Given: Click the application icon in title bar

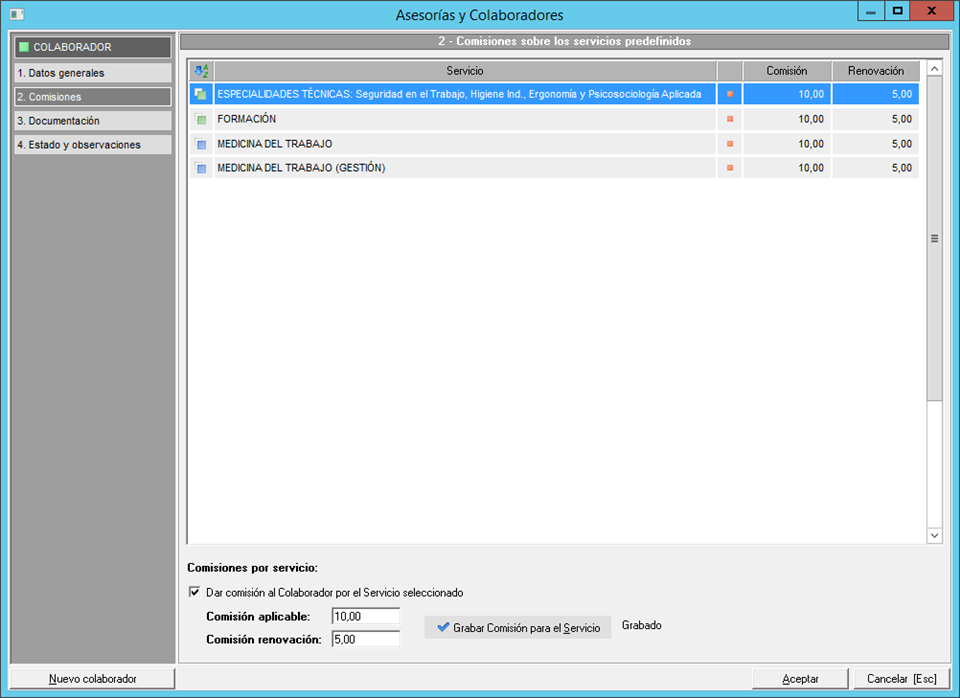Looking at the screenshot, I should [x=17, y=13].
